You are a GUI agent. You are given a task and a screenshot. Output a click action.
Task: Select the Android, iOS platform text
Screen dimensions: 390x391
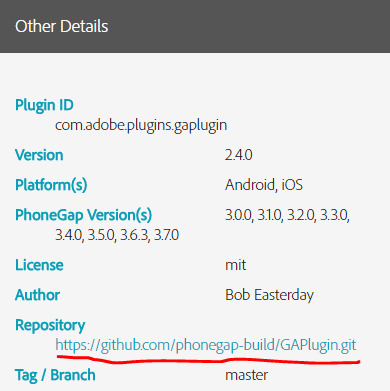point(264,185)
